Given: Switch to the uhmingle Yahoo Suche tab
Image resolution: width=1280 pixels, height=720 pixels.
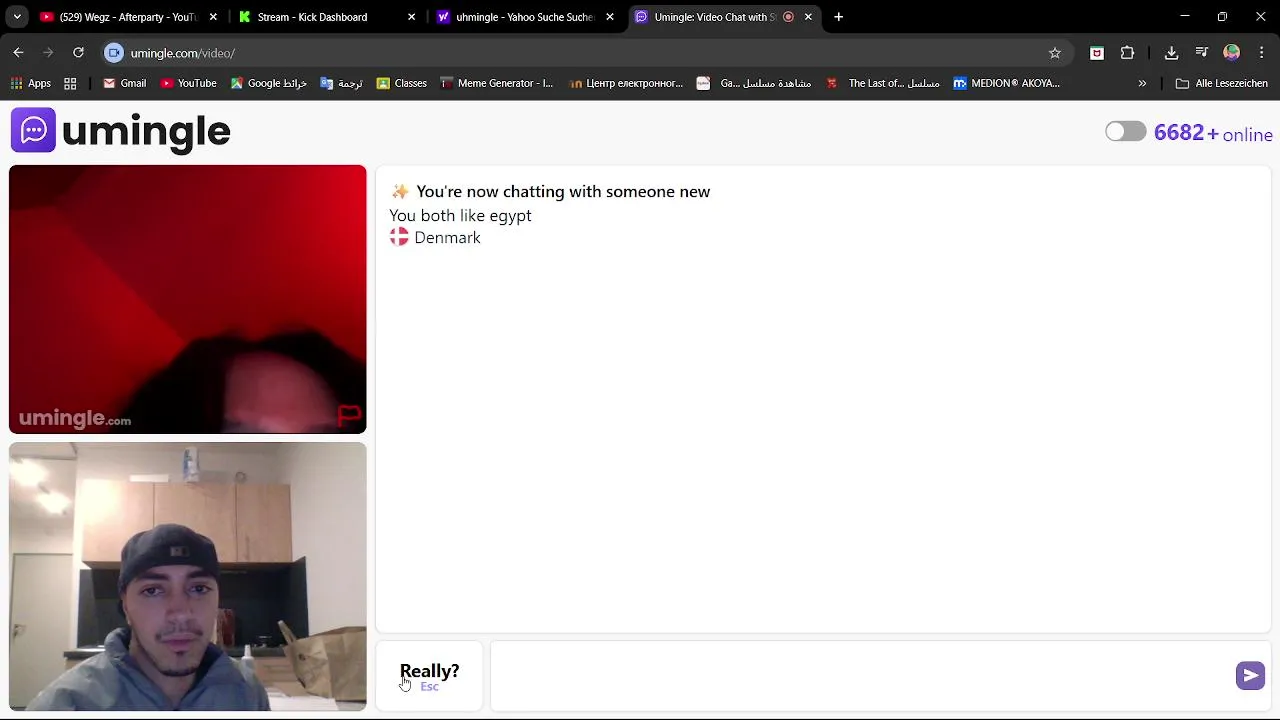Looking at the screenshot, I should 524,17.
